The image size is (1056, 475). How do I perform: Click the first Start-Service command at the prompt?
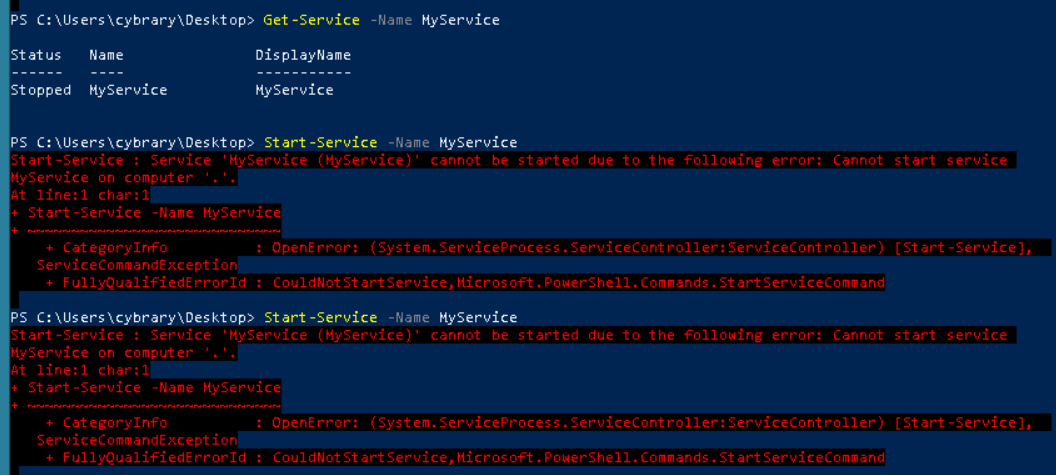click(x=321, y=143)
